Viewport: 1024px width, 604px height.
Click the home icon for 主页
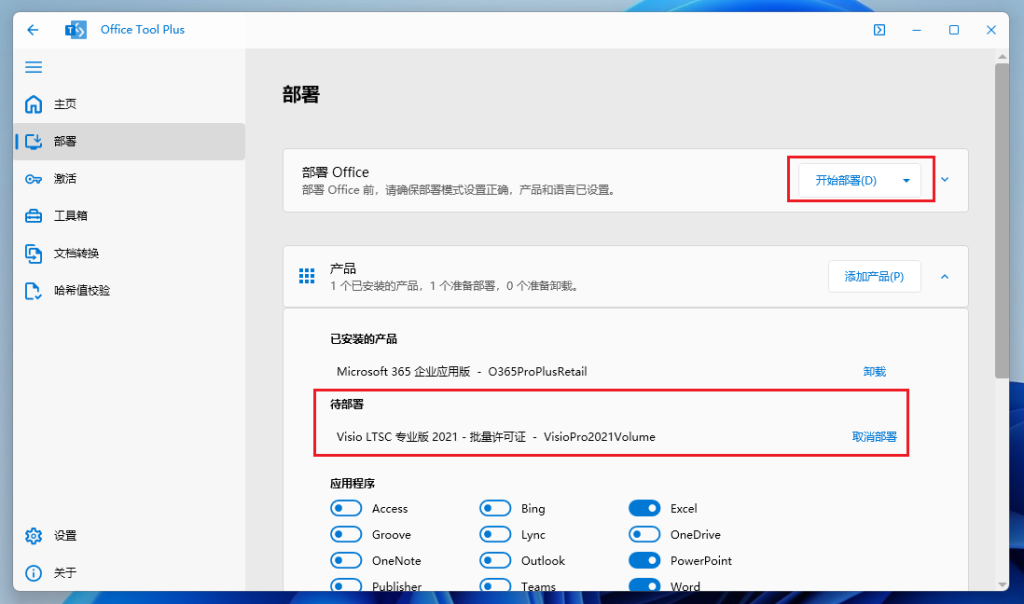33,104
